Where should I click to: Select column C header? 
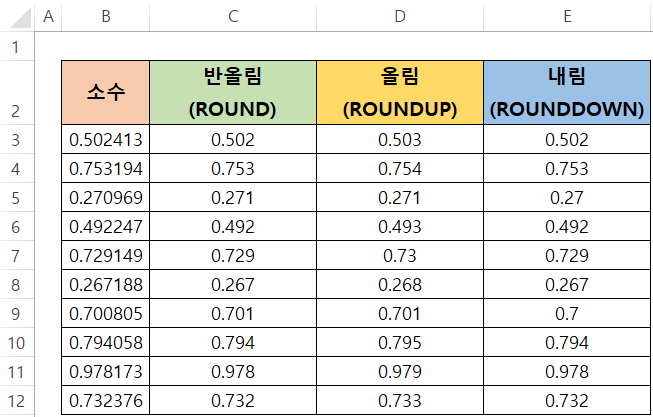(x=233, y=16)
